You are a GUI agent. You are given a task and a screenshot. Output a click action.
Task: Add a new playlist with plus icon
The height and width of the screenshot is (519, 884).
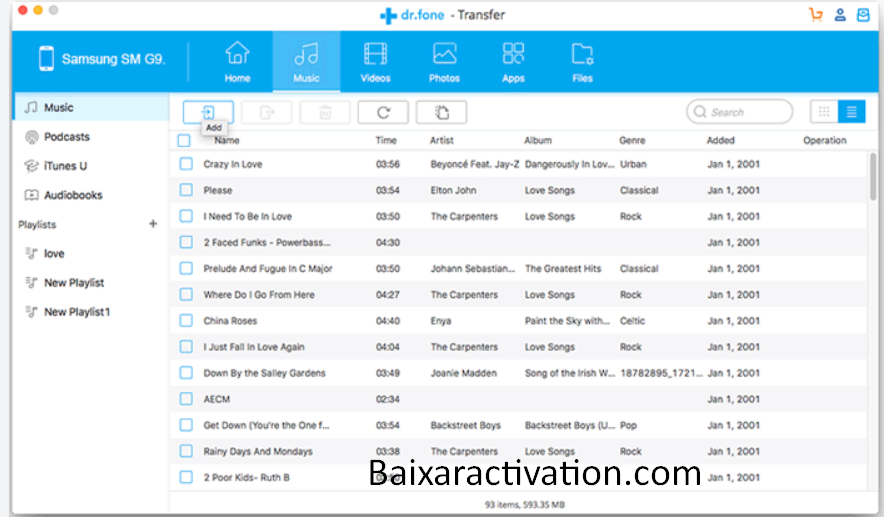(x=153, y=224)
